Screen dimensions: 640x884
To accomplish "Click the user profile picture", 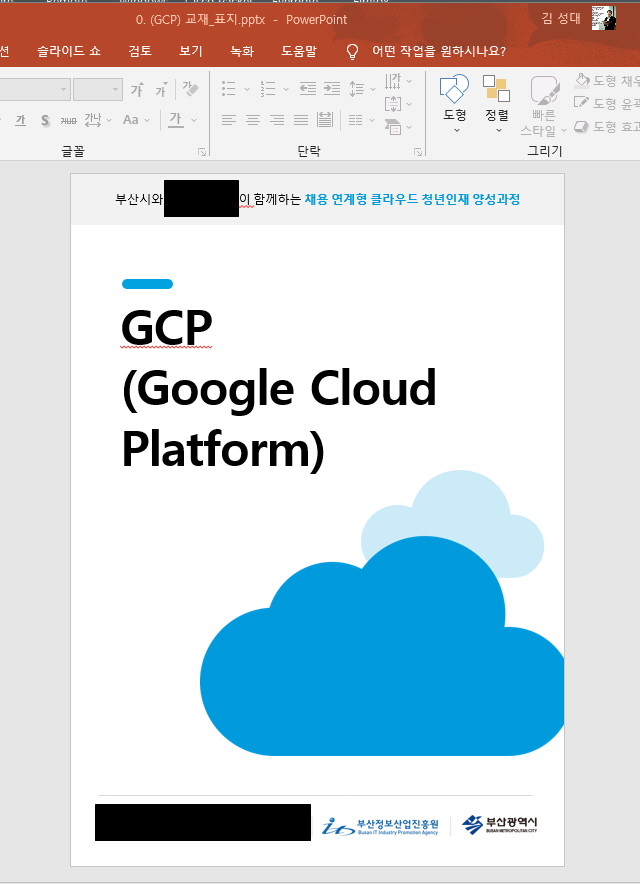I will point(603,18).
